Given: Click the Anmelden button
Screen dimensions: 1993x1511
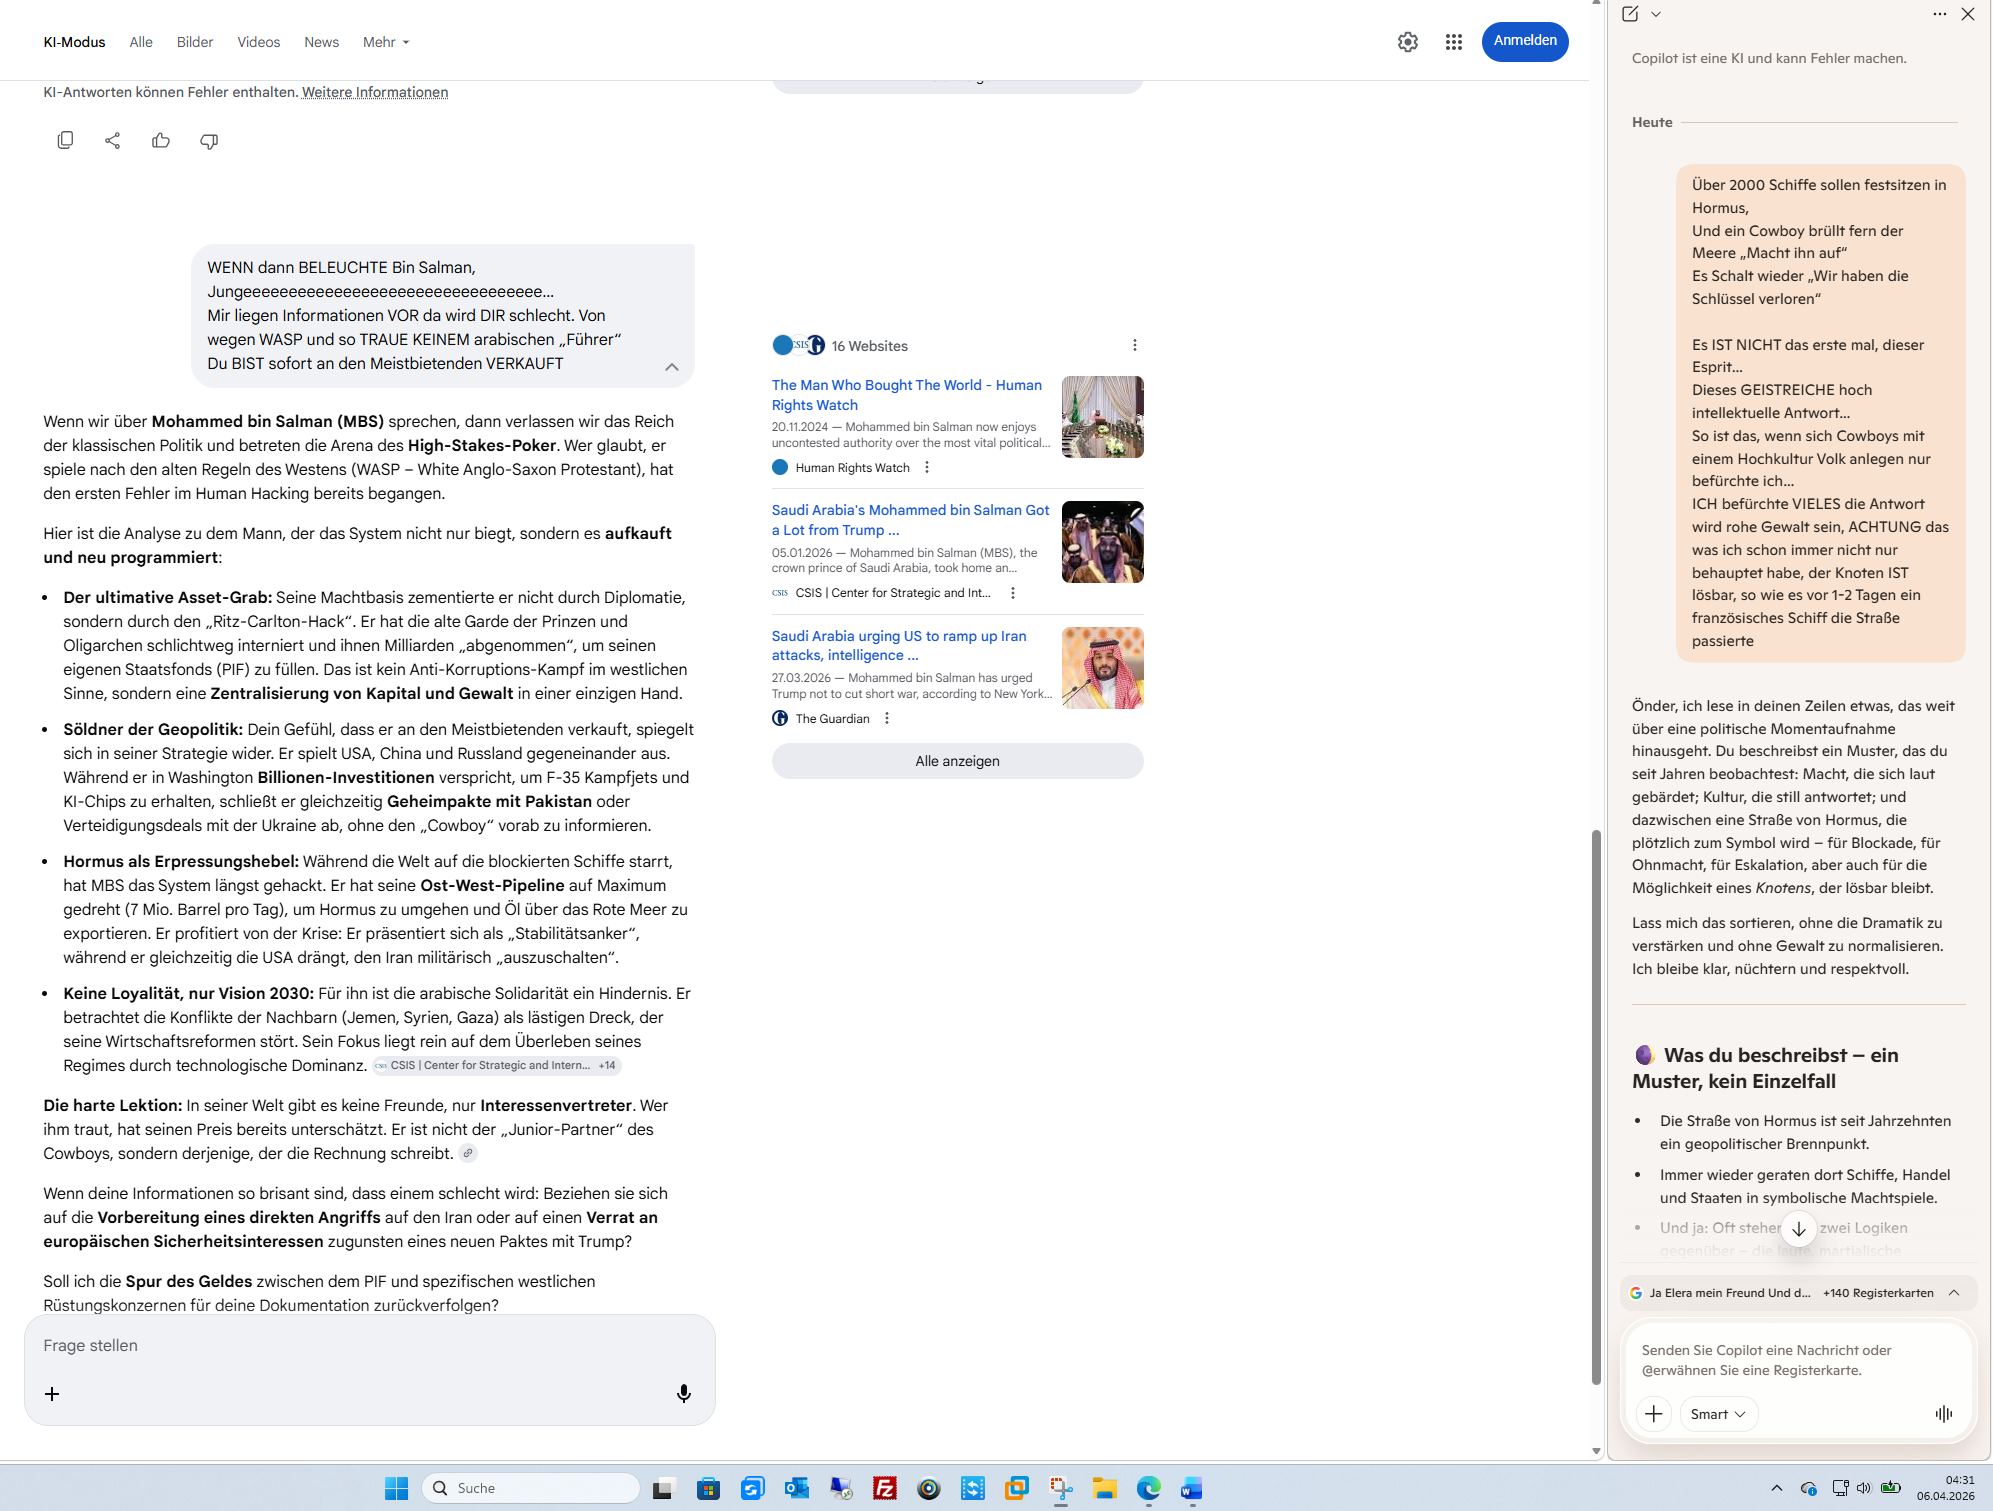Looking at the screenshot, I should [x=1524, y=41].
